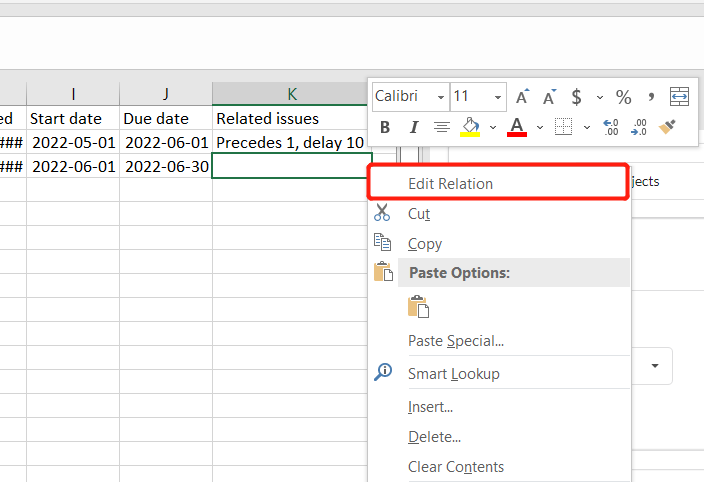Toggle bold formatting
The width and height of the screenshot is (704, 482).
[385, 127]
